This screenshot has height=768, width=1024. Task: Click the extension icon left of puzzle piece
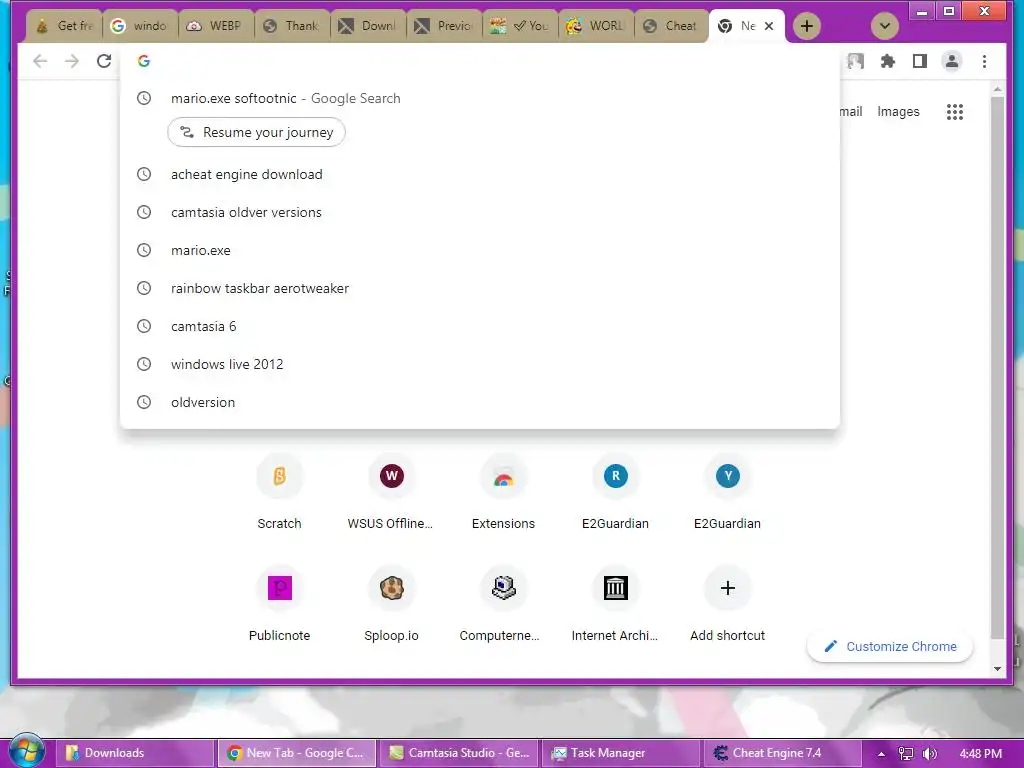pos(856,61)
